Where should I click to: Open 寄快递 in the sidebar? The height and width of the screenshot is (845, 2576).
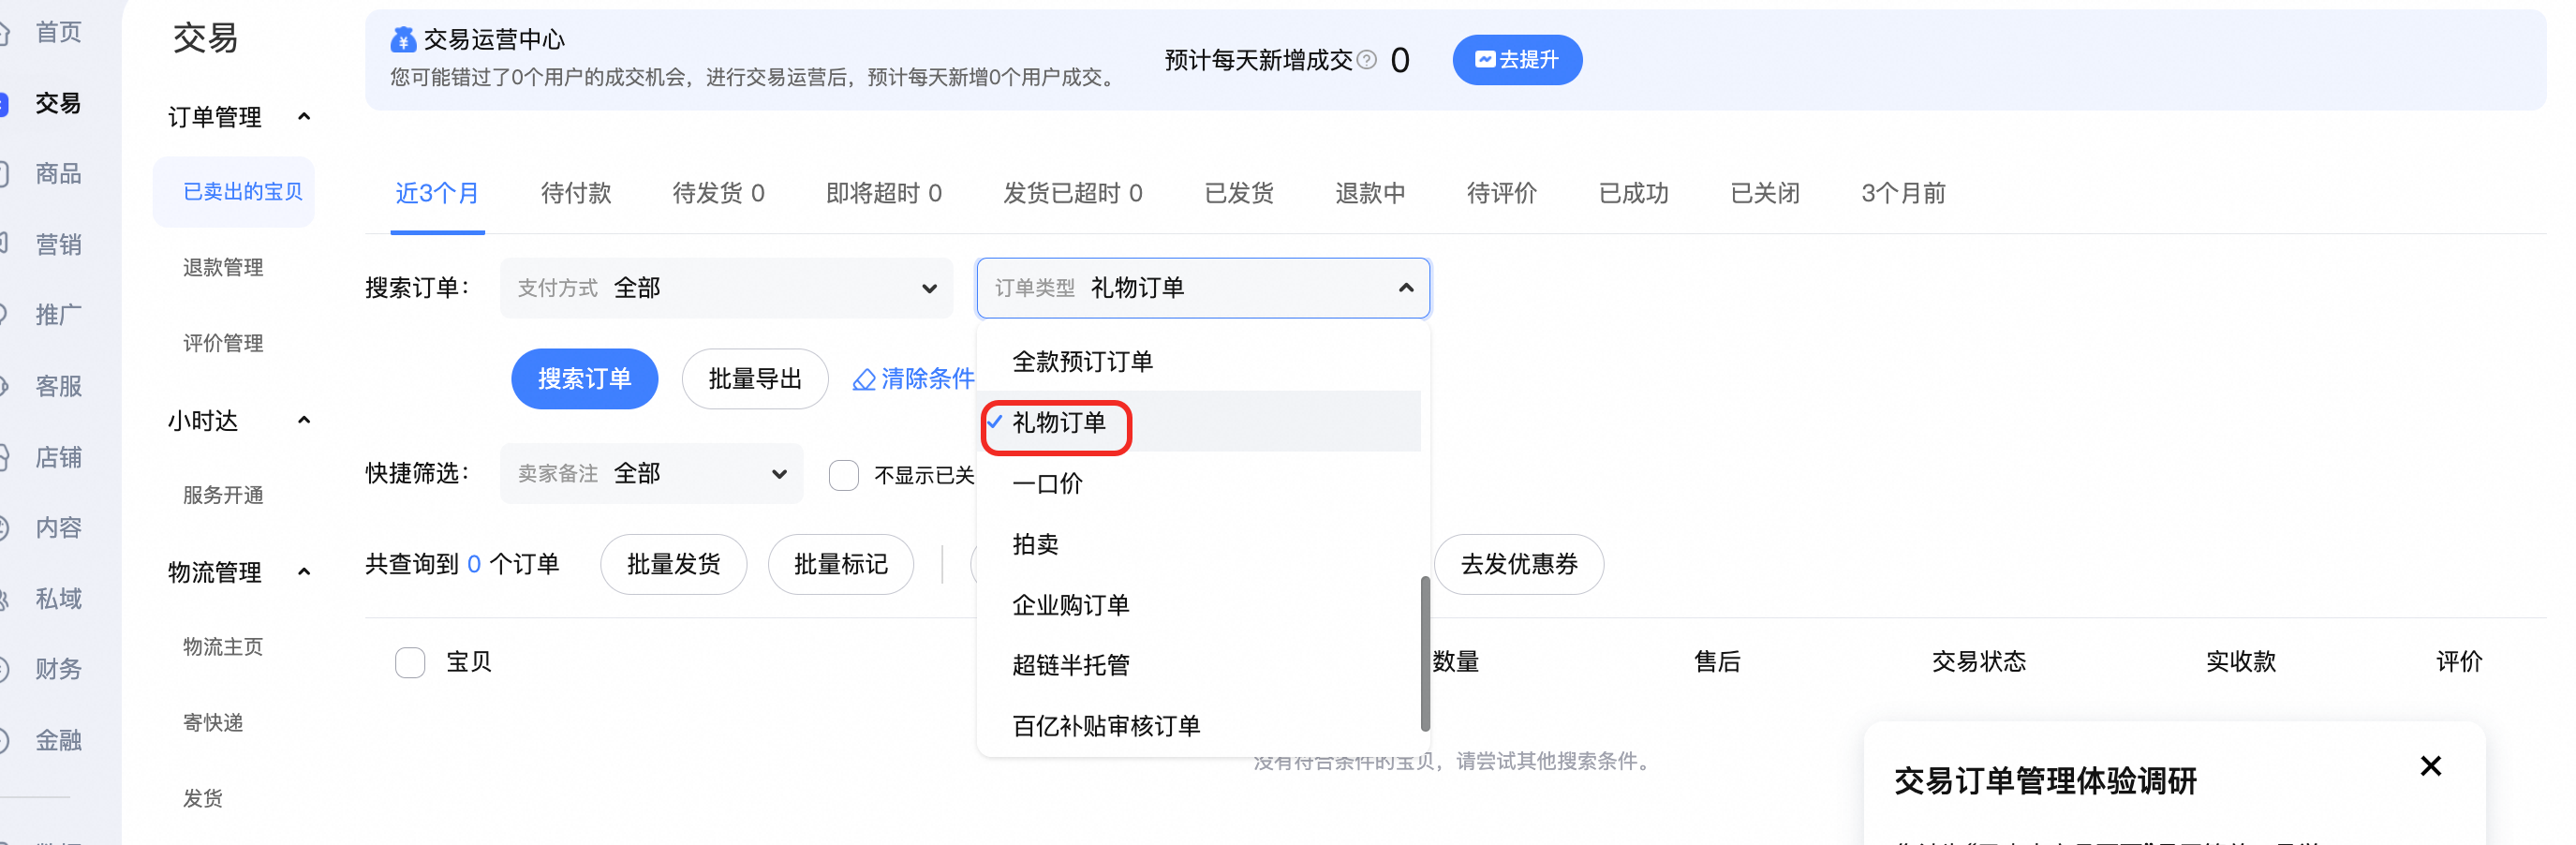tap(213, 723)
